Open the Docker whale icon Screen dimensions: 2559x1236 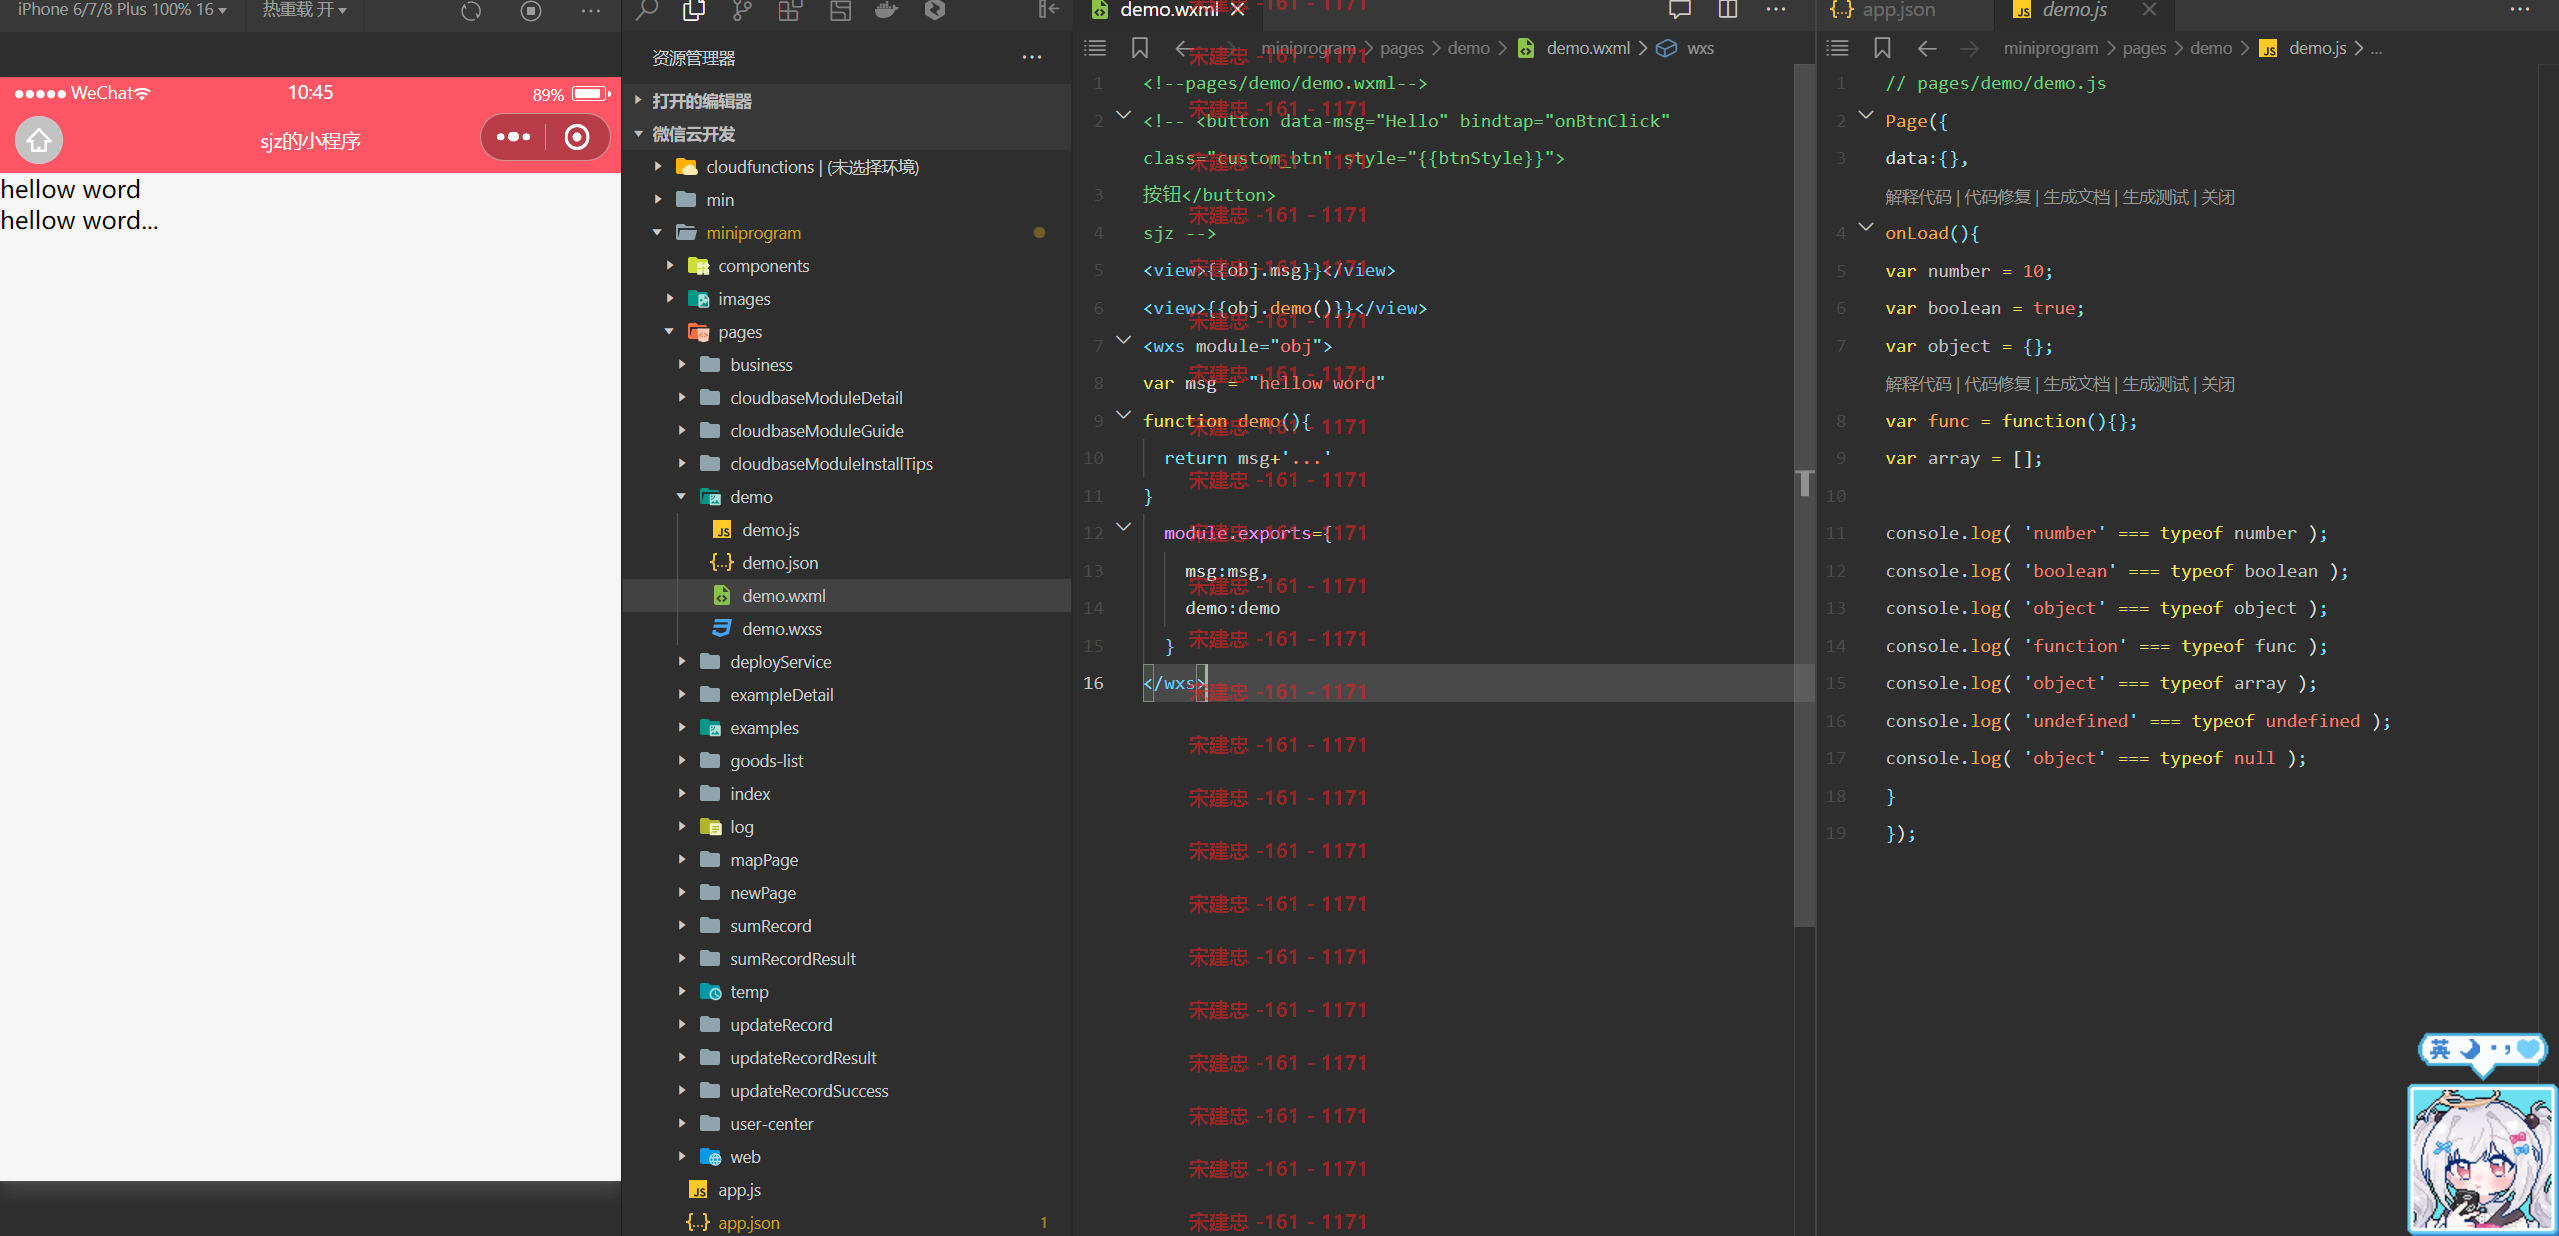click(887, 10)
